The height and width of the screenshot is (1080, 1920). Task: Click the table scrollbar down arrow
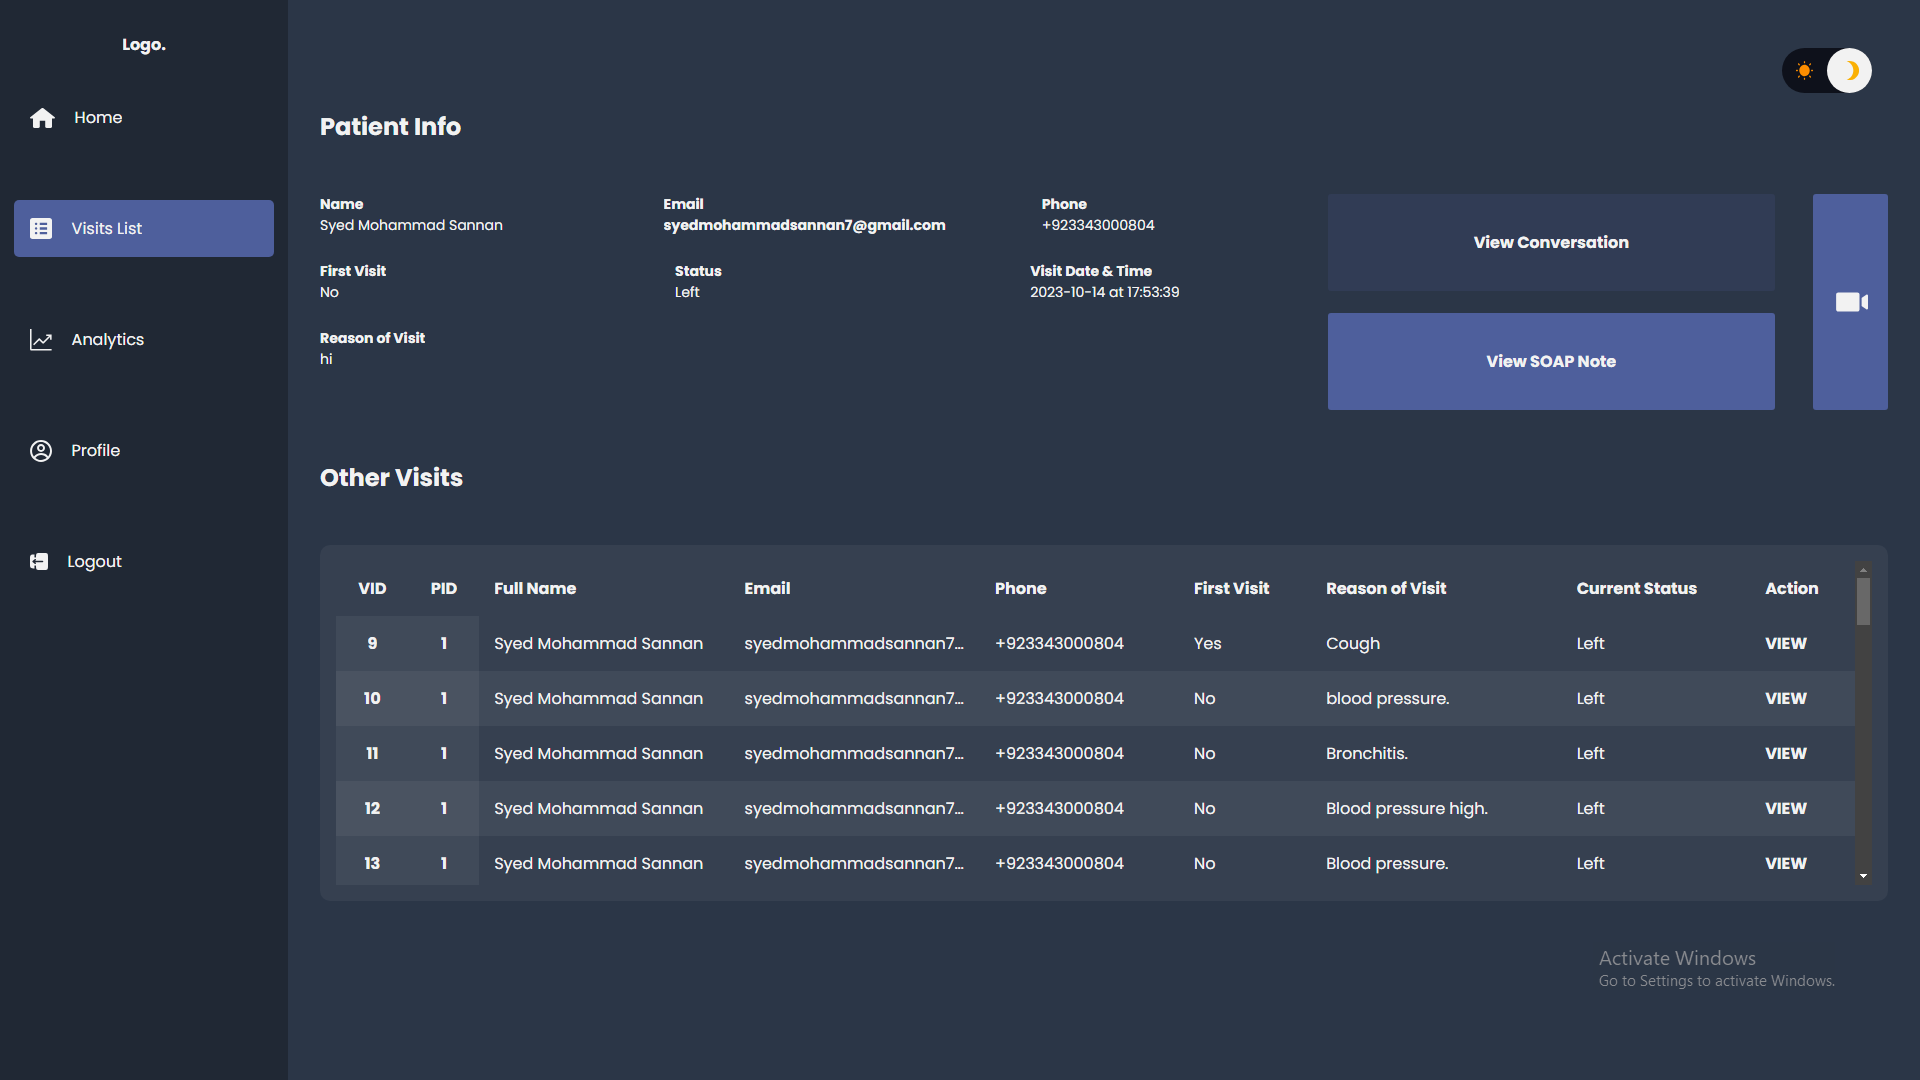coord(1863,876)
